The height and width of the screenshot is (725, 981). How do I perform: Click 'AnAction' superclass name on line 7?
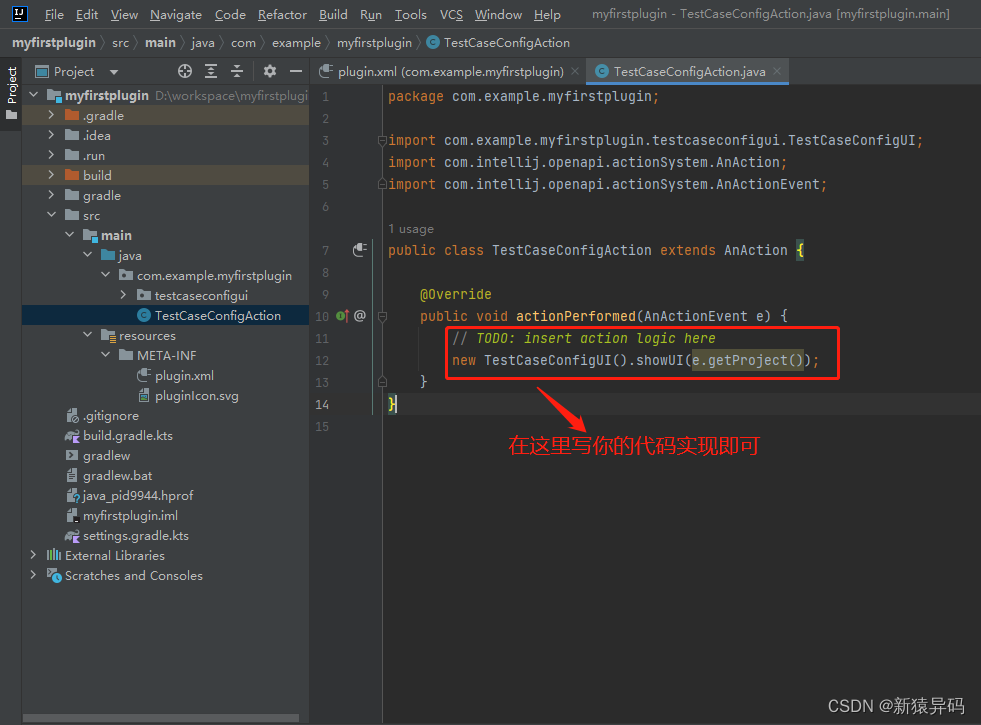[x=756, y=250]
